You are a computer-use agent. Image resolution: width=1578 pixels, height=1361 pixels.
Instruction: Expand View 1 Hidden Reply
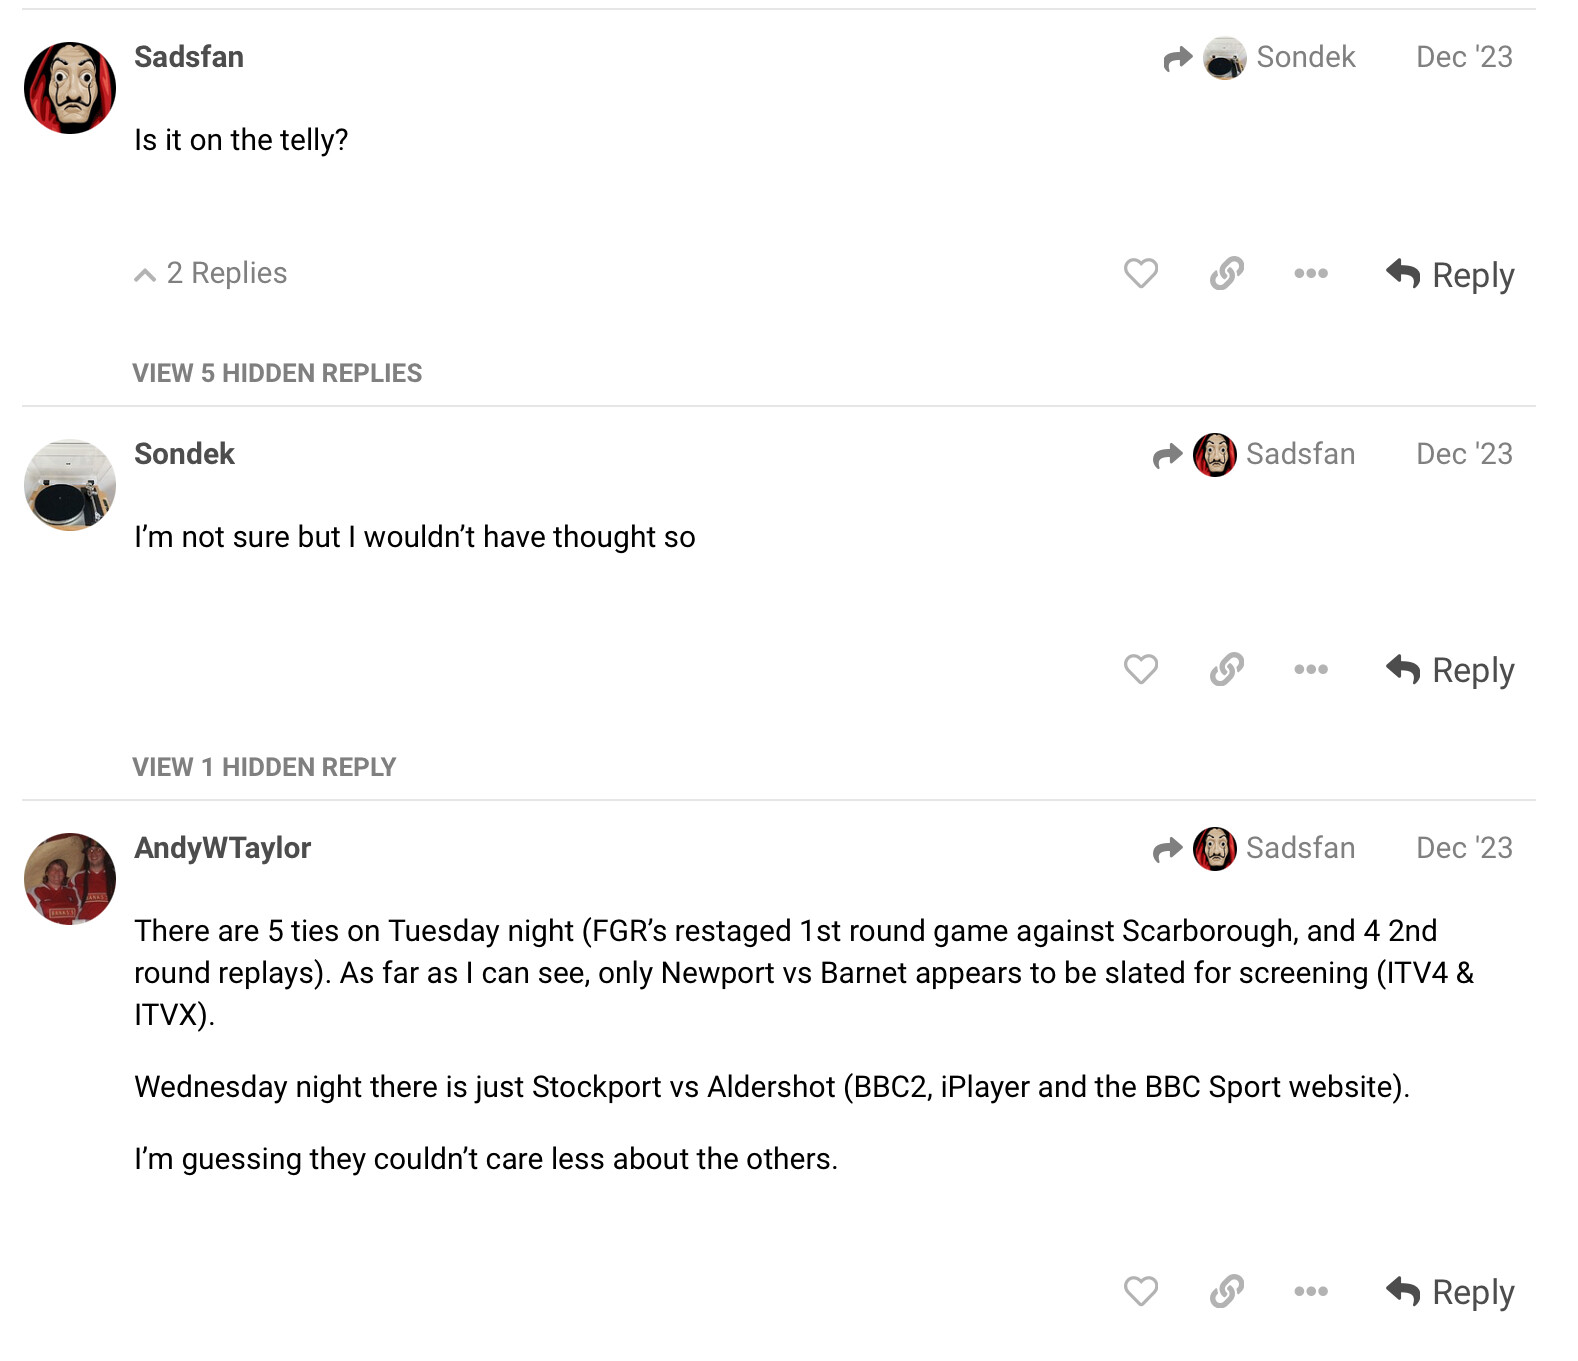point(264,767)
